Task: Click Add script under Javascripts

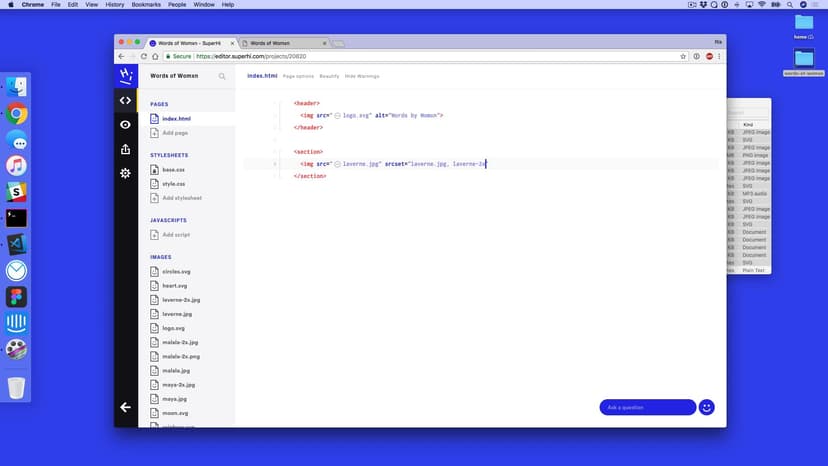Action: click(175, 234)
